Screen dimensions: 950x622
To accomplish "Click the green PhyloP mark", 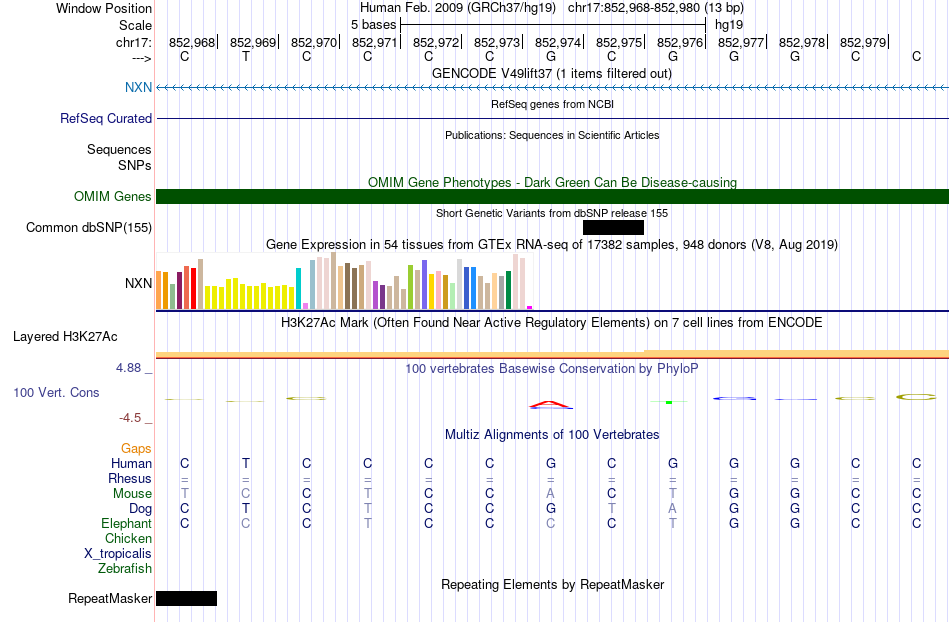I will coord(669,402).
